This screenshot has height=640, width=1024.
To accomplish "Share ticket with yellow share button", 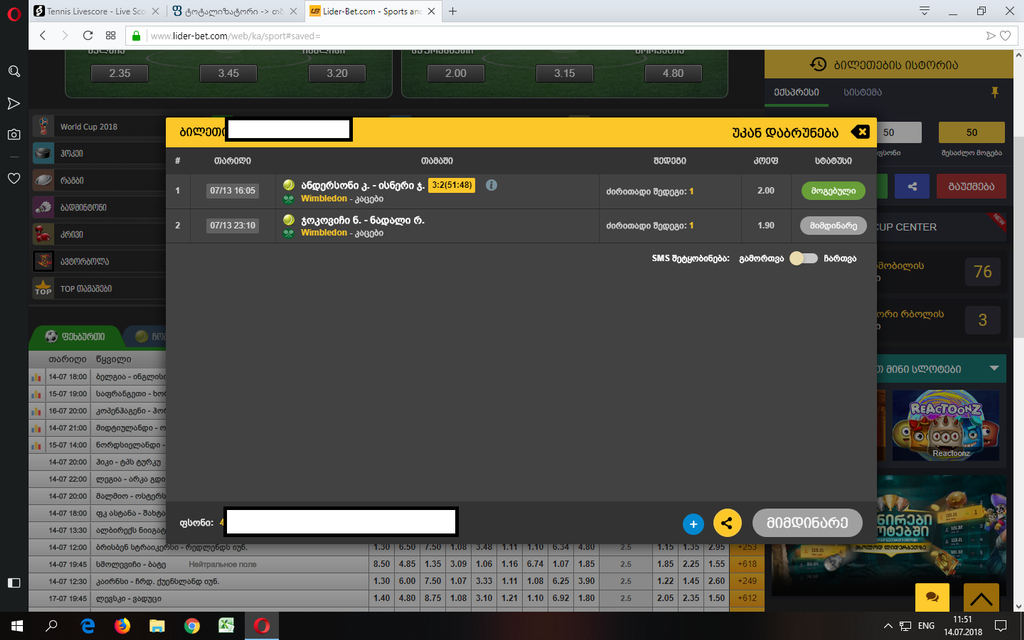I will click(727, 522).
